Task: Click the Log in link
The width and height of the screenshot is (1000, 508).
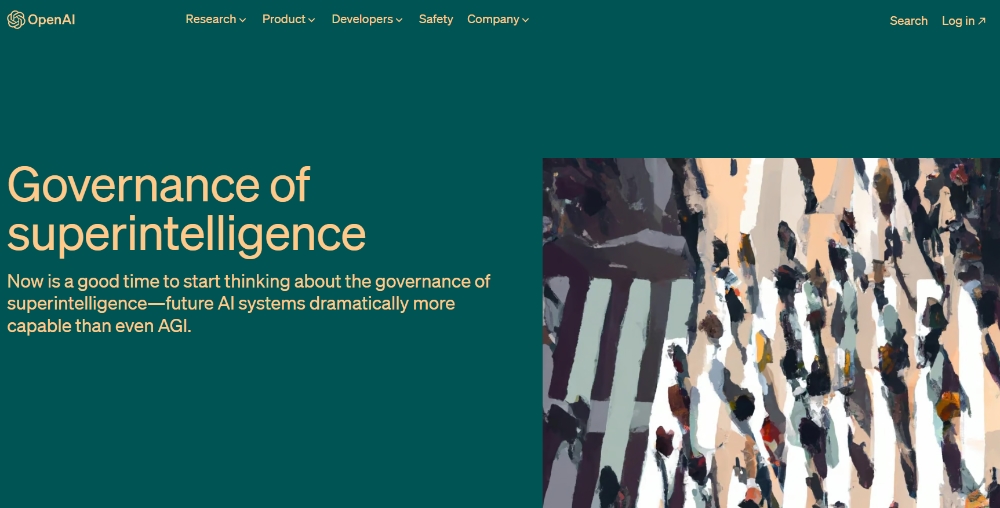Action: (958, 20)
